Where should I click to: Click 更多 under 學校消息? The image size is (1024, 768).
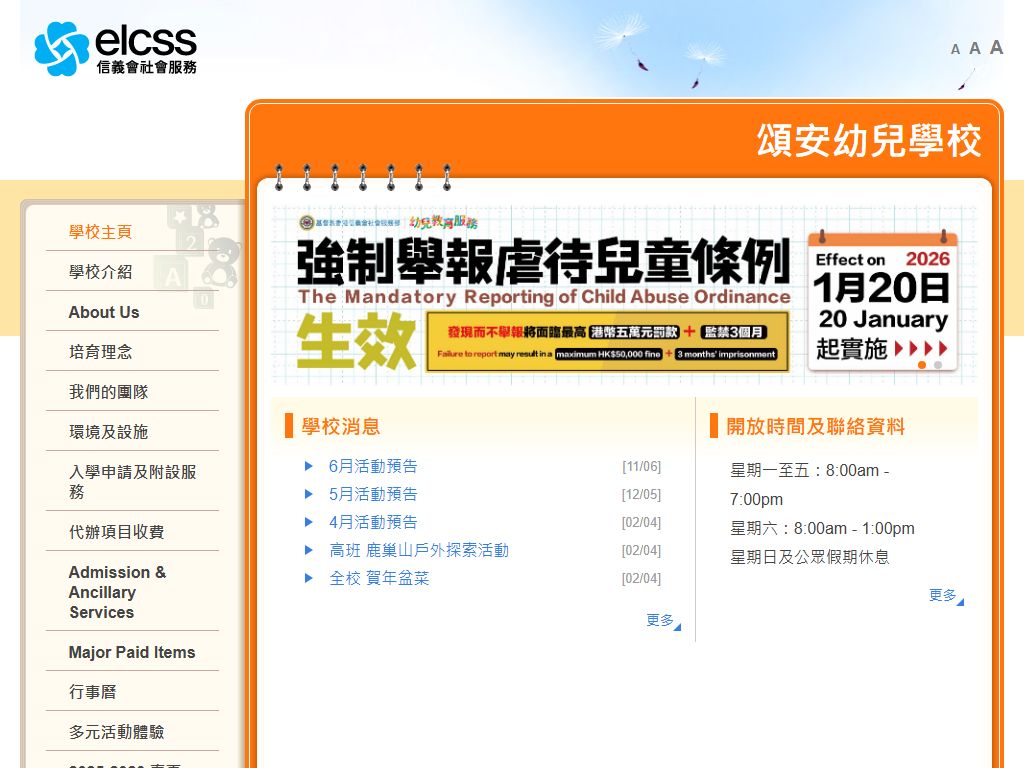663,620
